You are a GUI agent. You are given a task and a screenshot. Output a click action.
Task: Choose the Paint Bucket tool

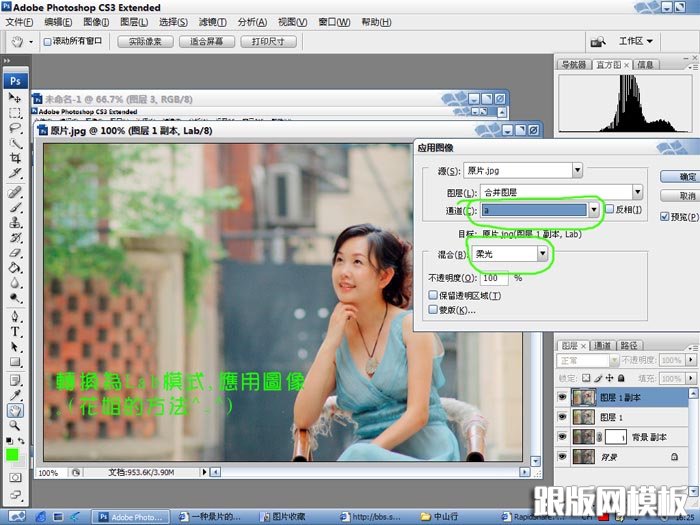[x=15, y=268]
